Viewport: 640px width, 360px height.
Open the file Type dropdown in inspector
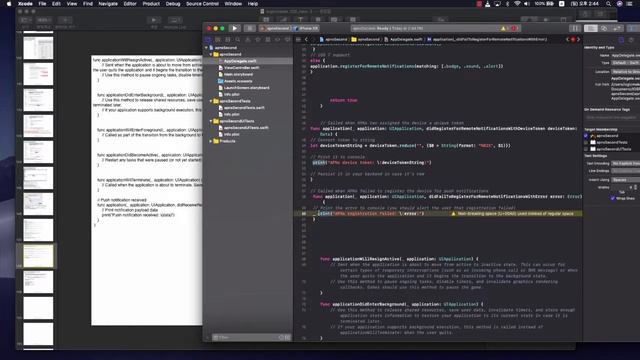625,63
